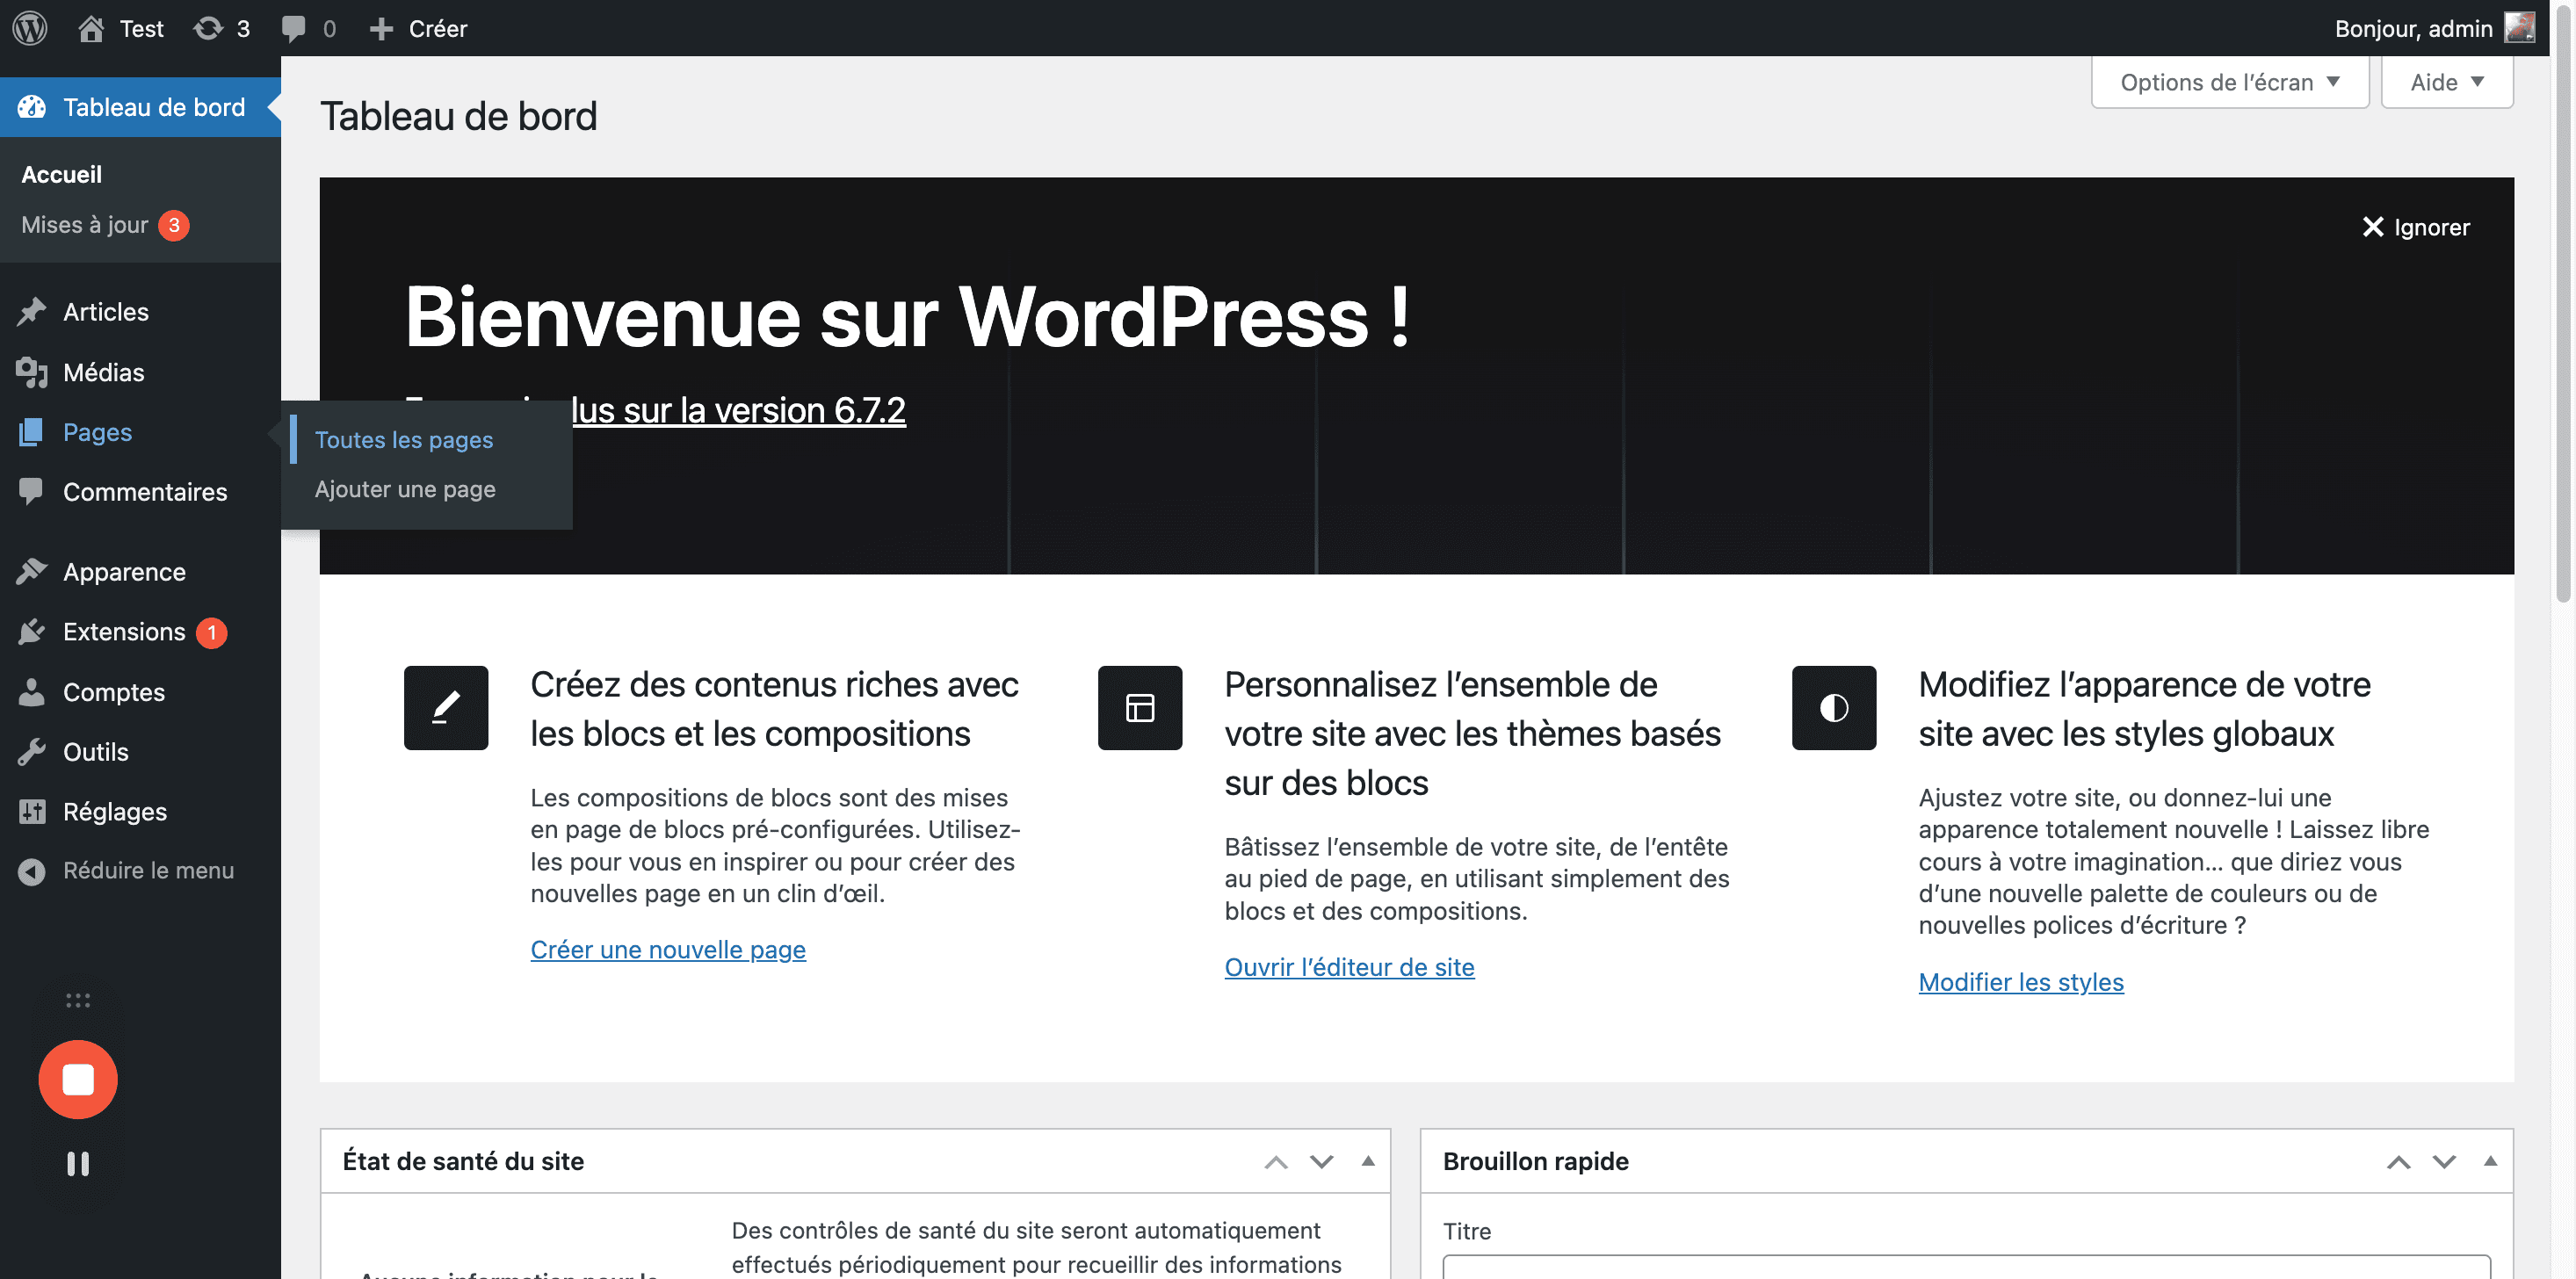
Task: Open the Tableau de bord menu
Action: click(x=140, y=107)
